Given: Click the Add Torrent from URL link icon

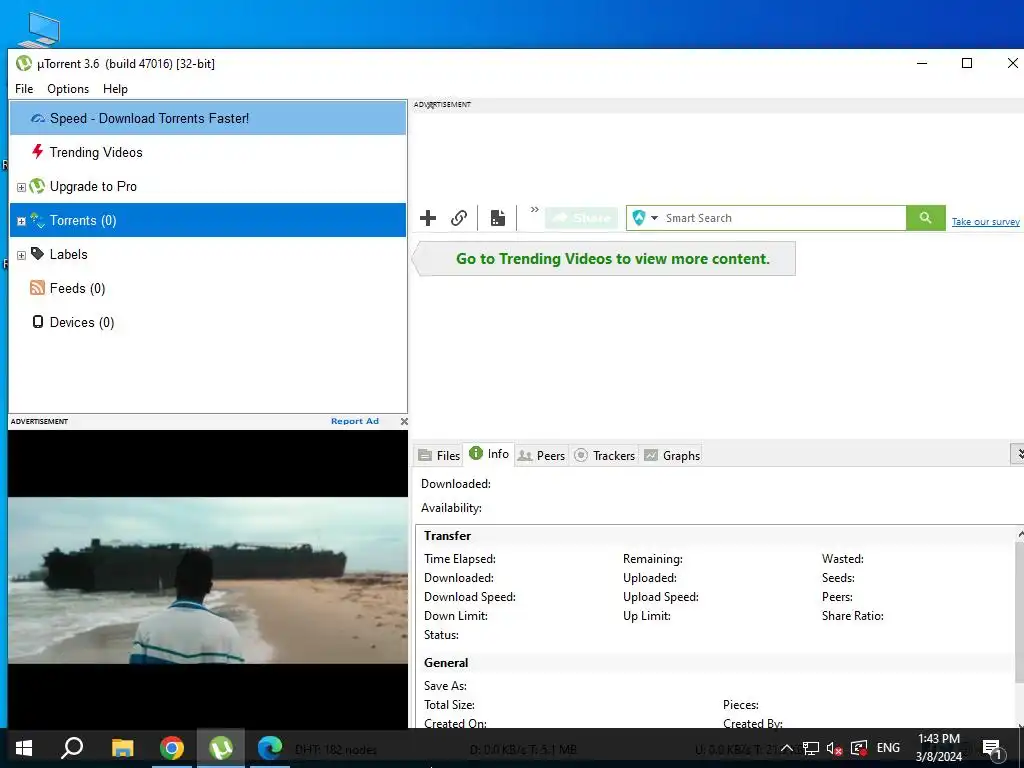Looking at the screenshot, I should click(x=459, y=218).
